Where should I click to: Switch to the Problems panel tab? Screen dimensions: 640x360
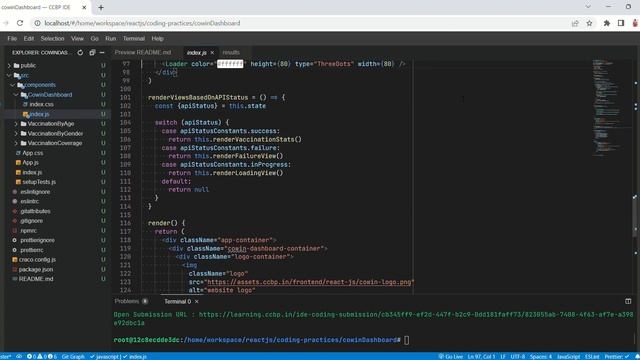127,301
